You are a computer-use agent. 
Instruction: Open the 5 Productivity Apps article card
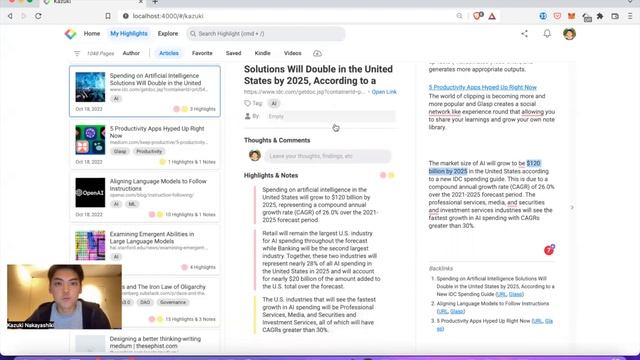tap(145, 144)
